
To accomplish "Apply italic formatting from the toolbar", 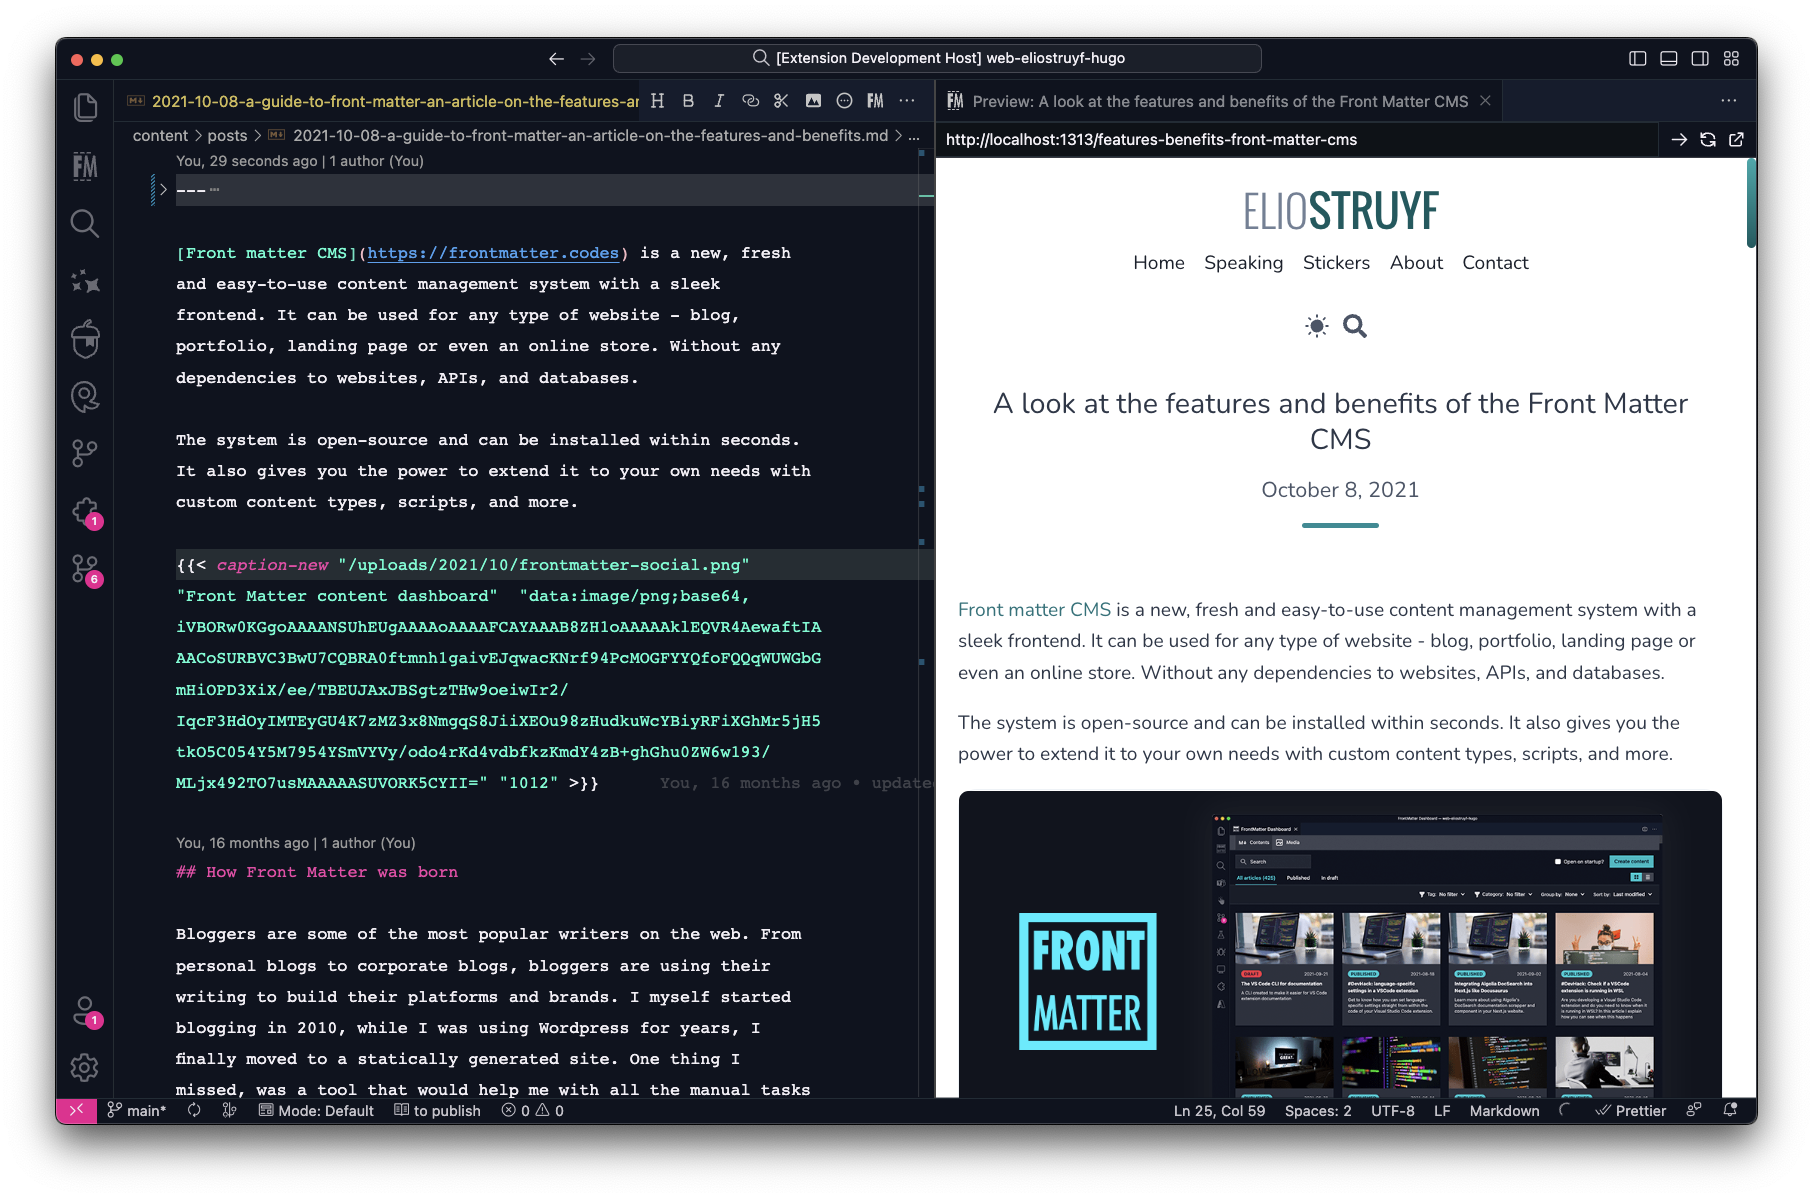I will click(718, 100).
